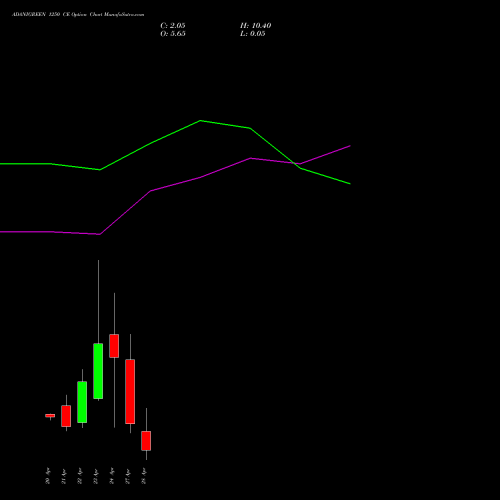
Task: Click the 21 Apr date label
Action: pyautogui.click(x=64, y=476)
